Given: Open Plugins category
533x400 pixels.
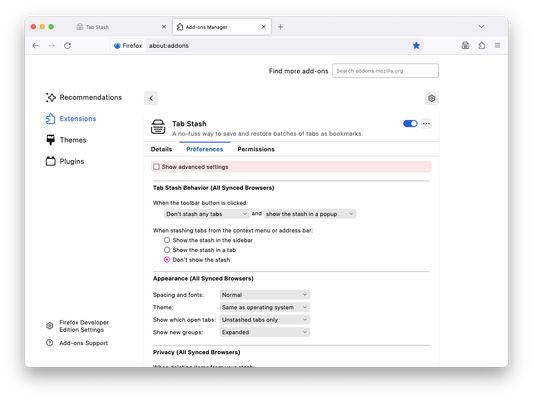Looking at the screenshot, I should pos(65,161).
